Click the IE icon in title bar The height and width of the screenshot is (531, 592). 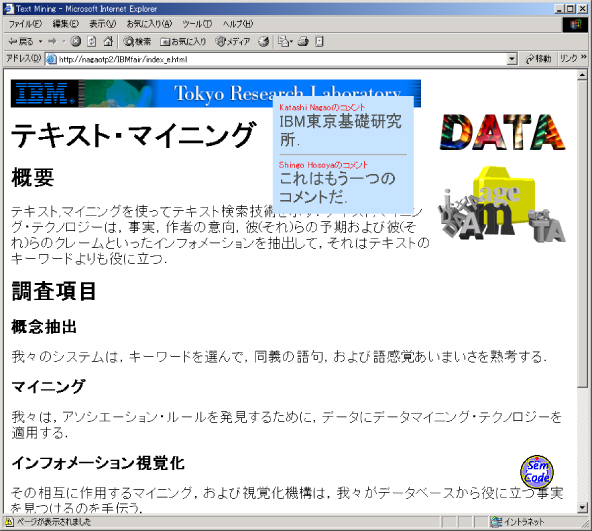9,8
